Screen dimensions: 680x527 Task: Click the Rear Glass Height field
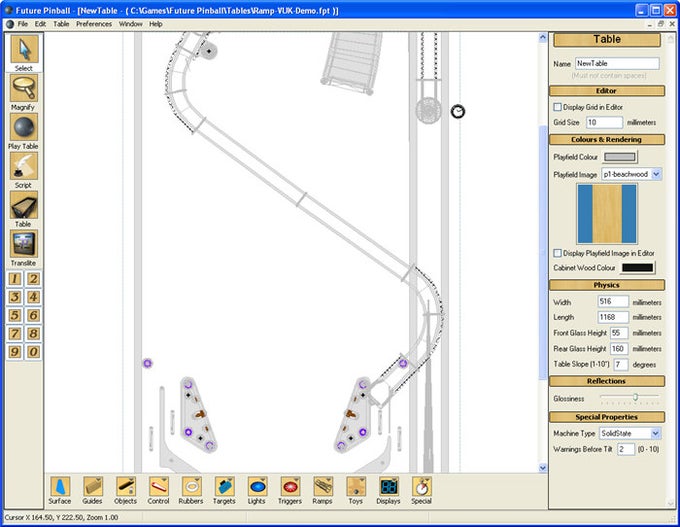click(x=619, y=348)
